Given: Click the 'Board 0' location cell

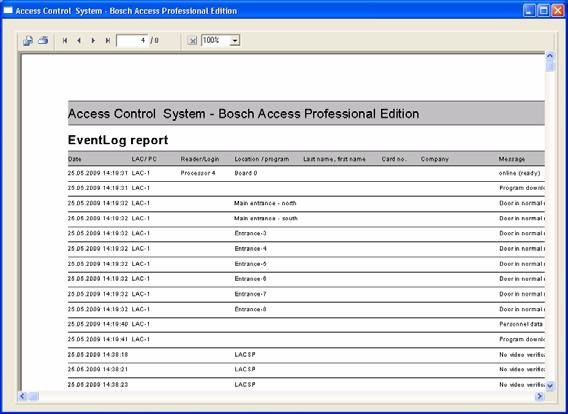Looking at the screenshot, I should coord(246,173).
